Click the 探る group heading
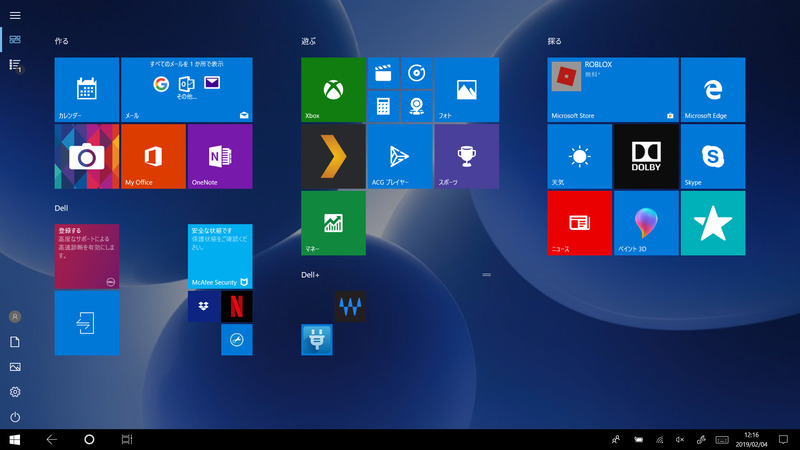Screen dimensions: 800x450 pyautogui.click(x=555, y=41)
